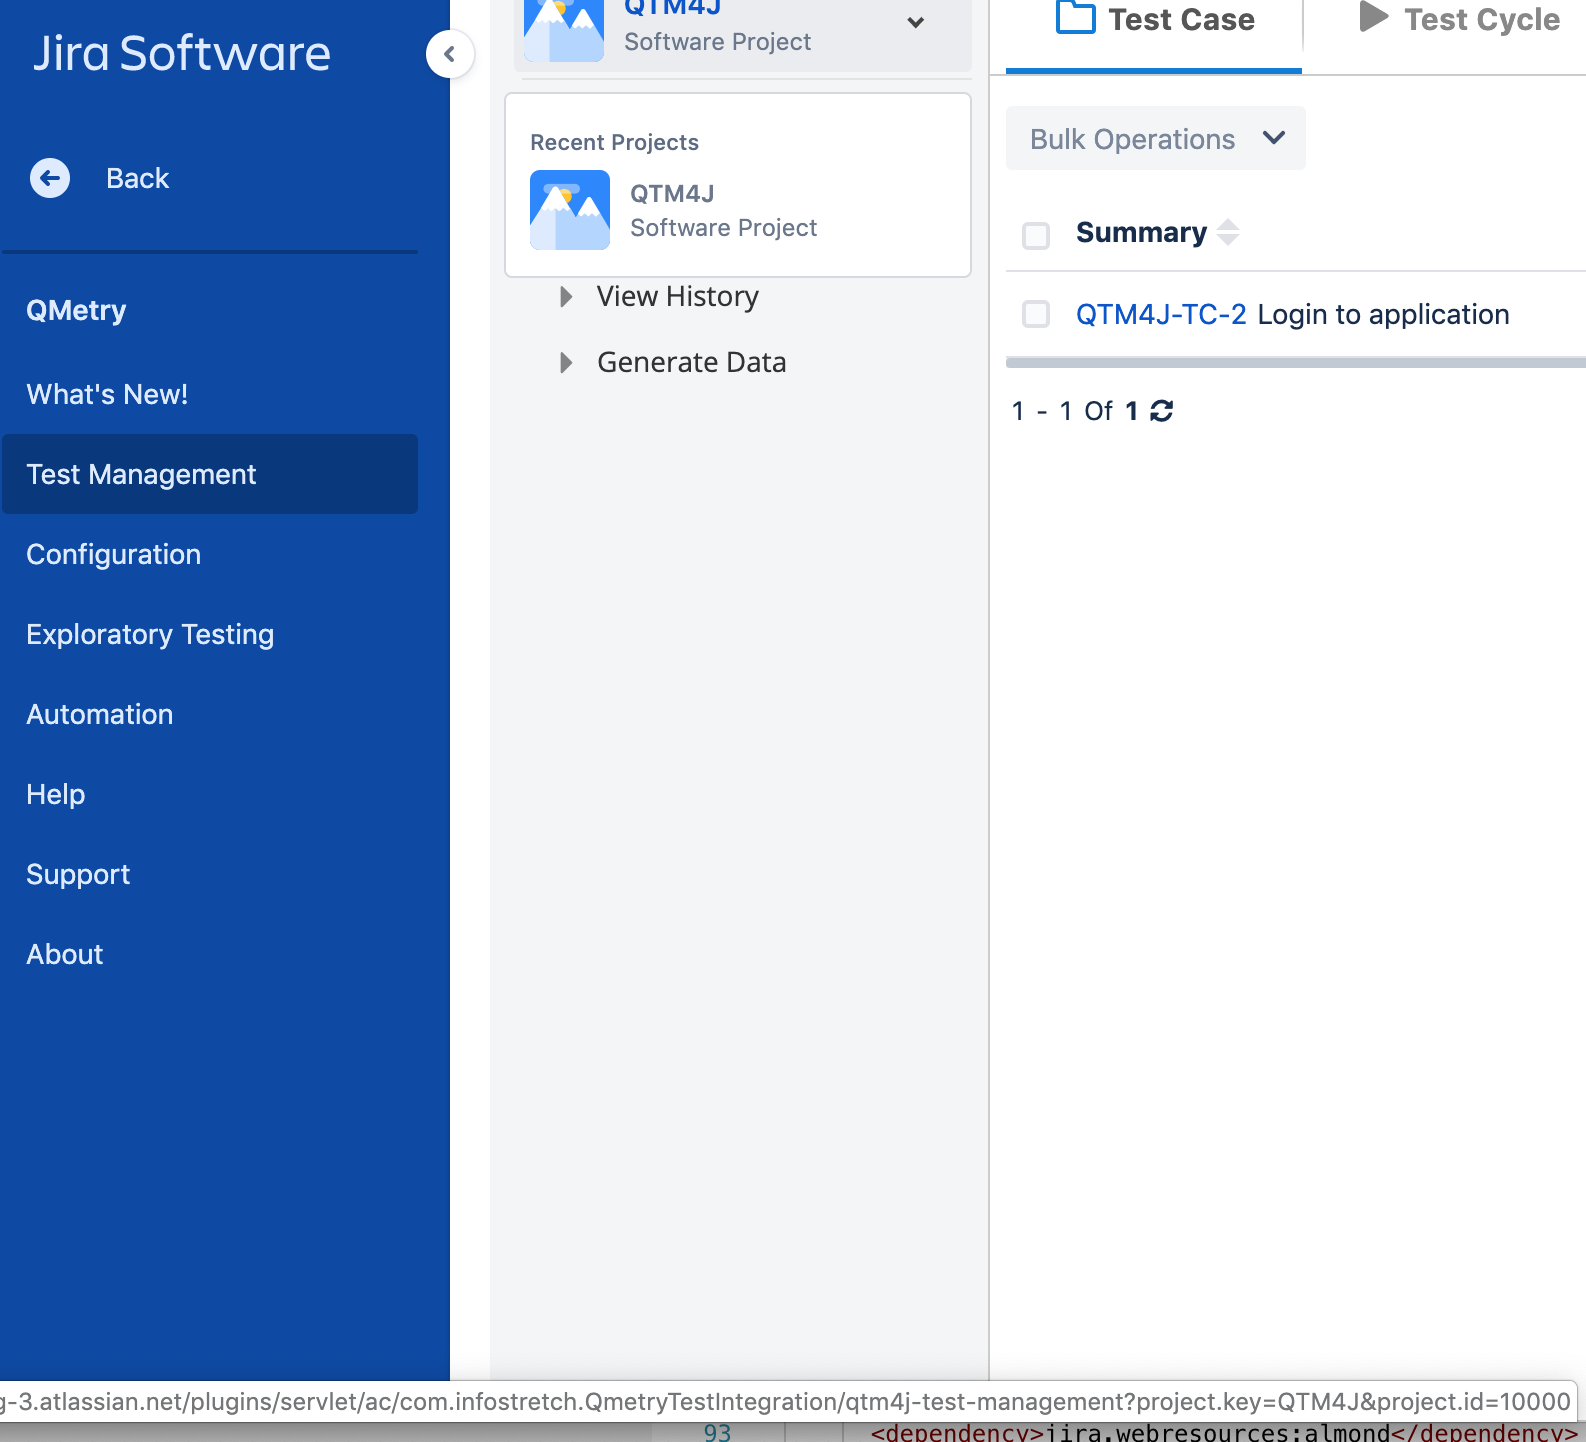The height and width of the screenshot is (1442, 1586).
Task: Open project selector dropdown chevron
Action: click(915, 22)
